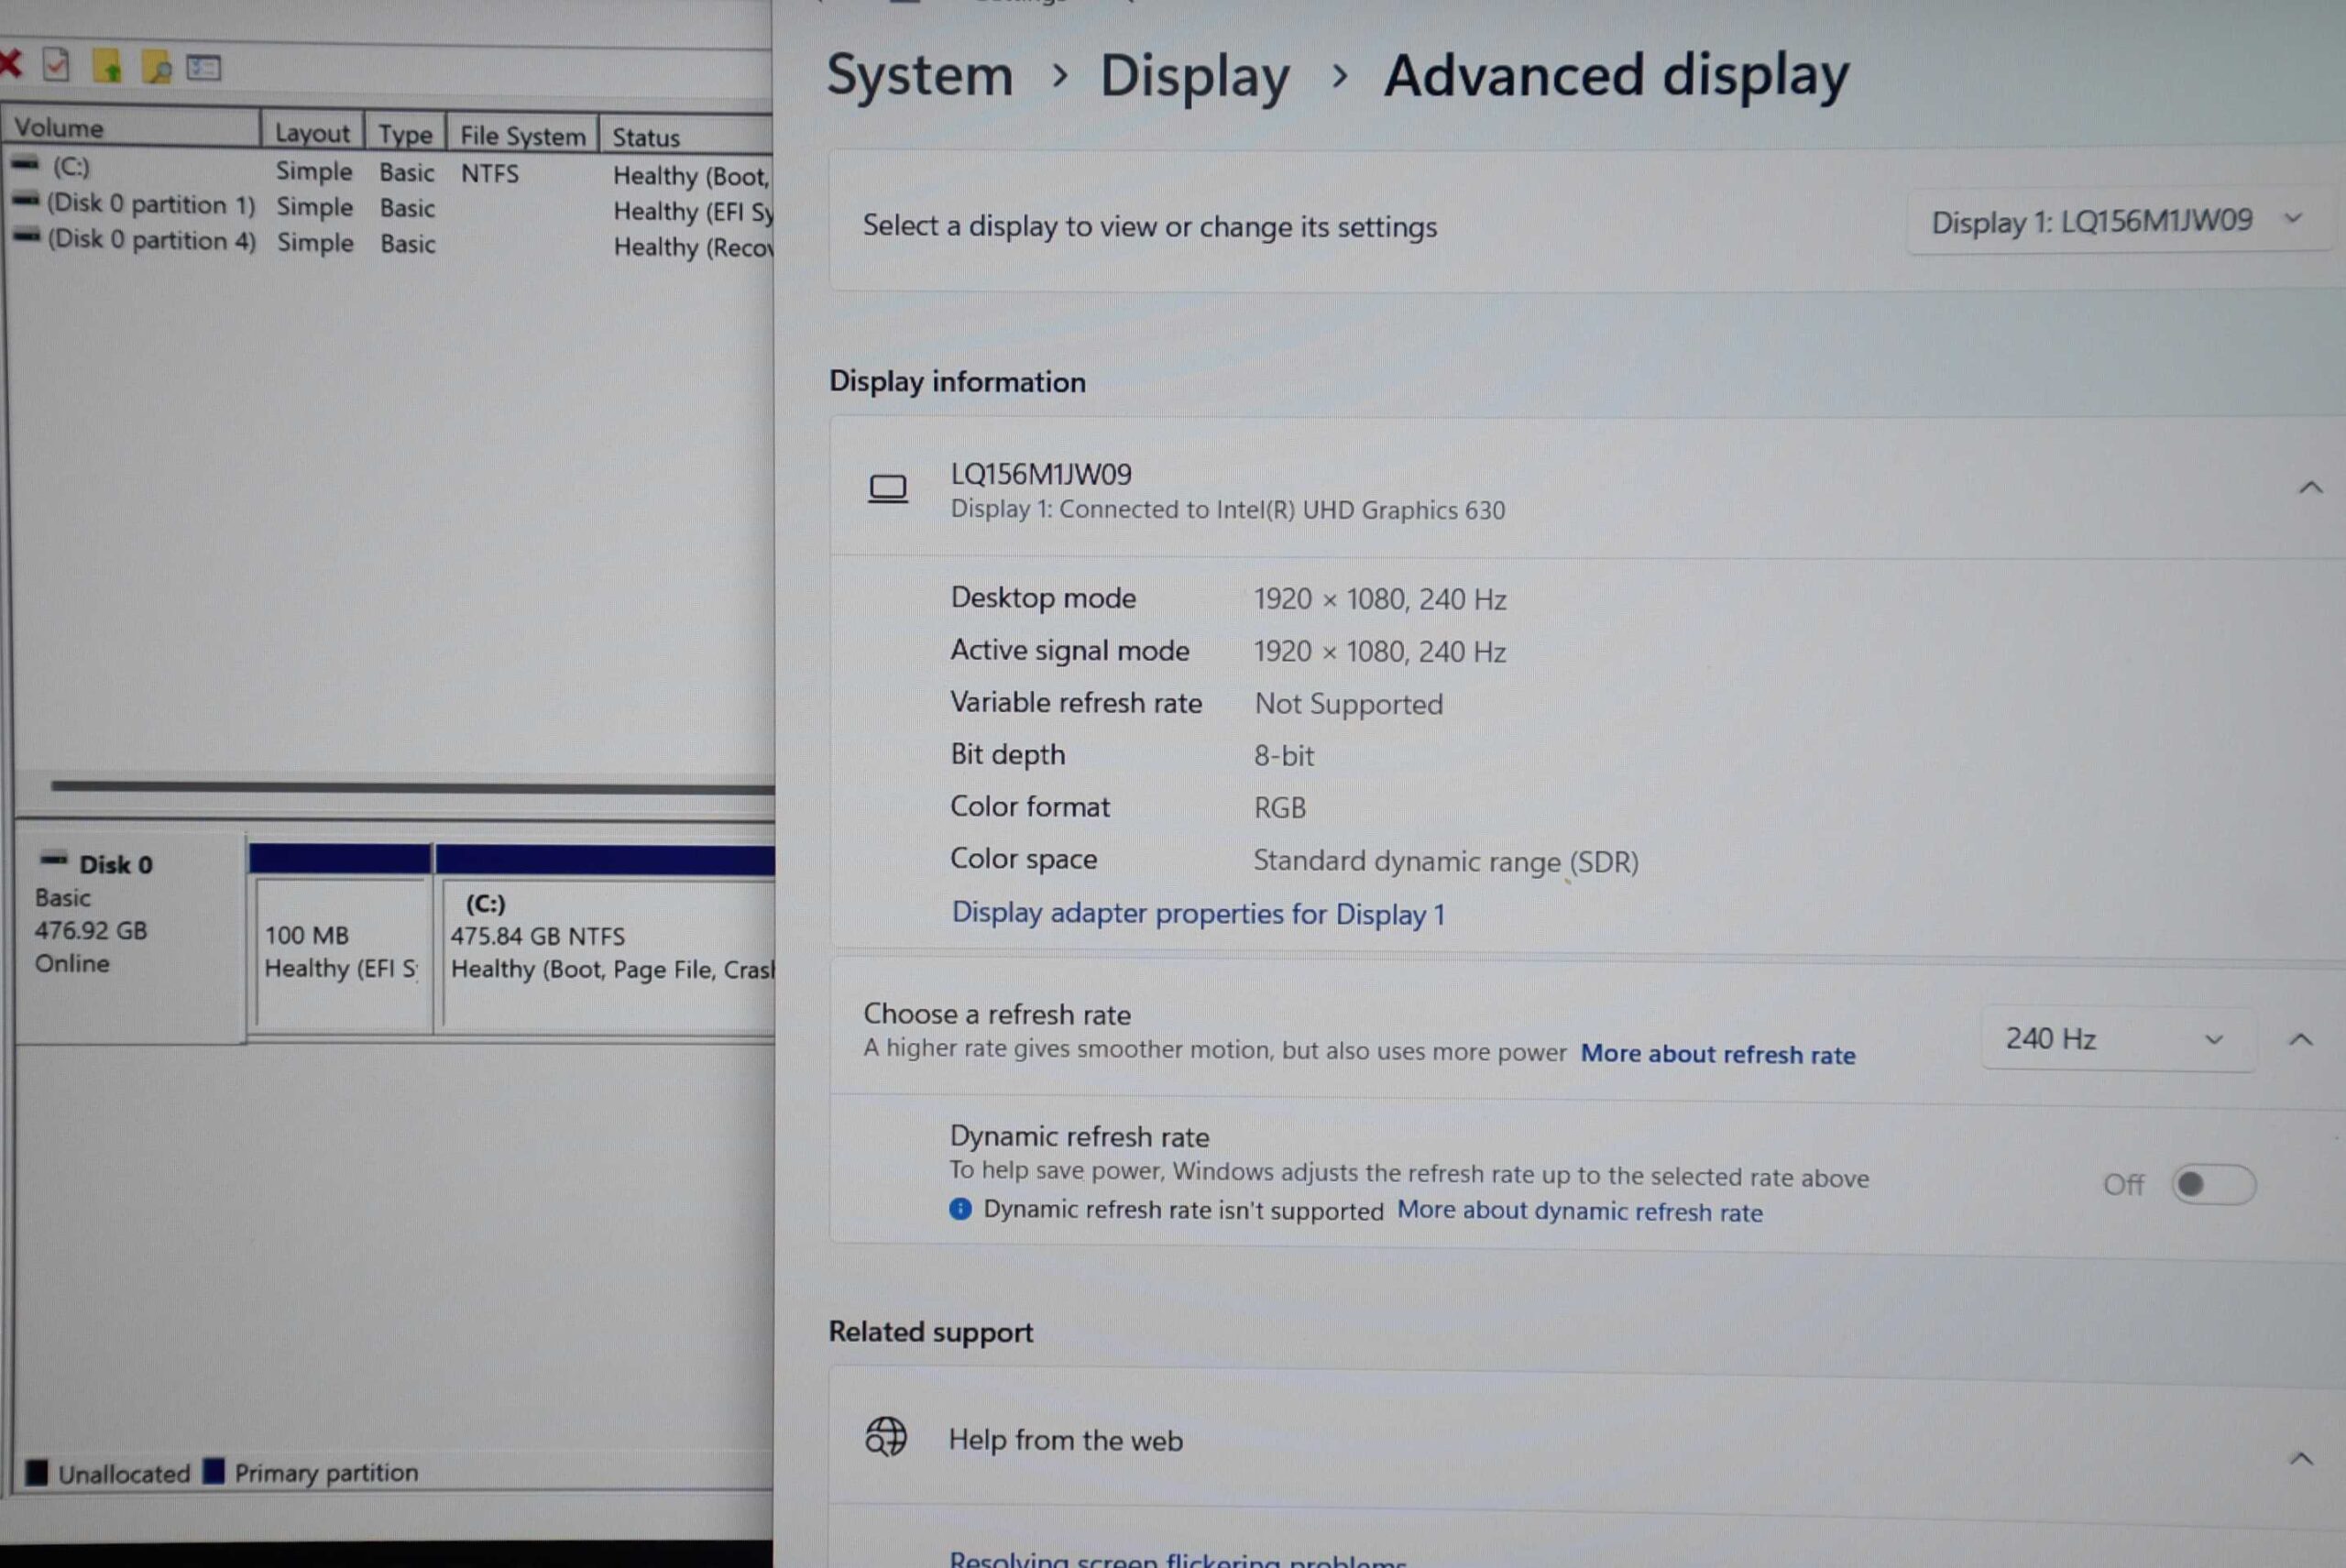Click the folder with magnifier icon
This screenshot has width=2346, height=1568.
(156, 67)
